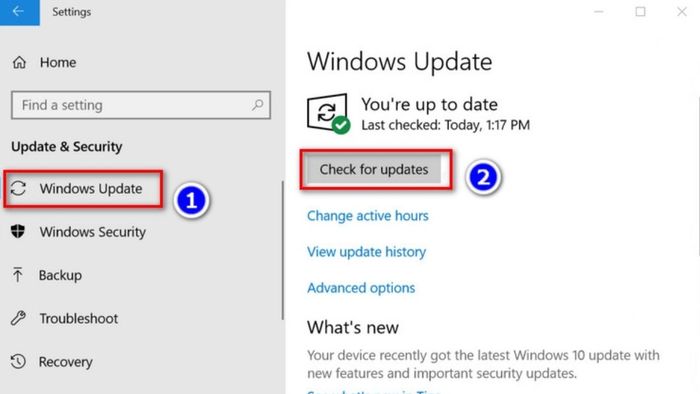This screenshot has height=394, width=700.
Task: Click the search magnifier icon
Action: click(x=258, y=105)
